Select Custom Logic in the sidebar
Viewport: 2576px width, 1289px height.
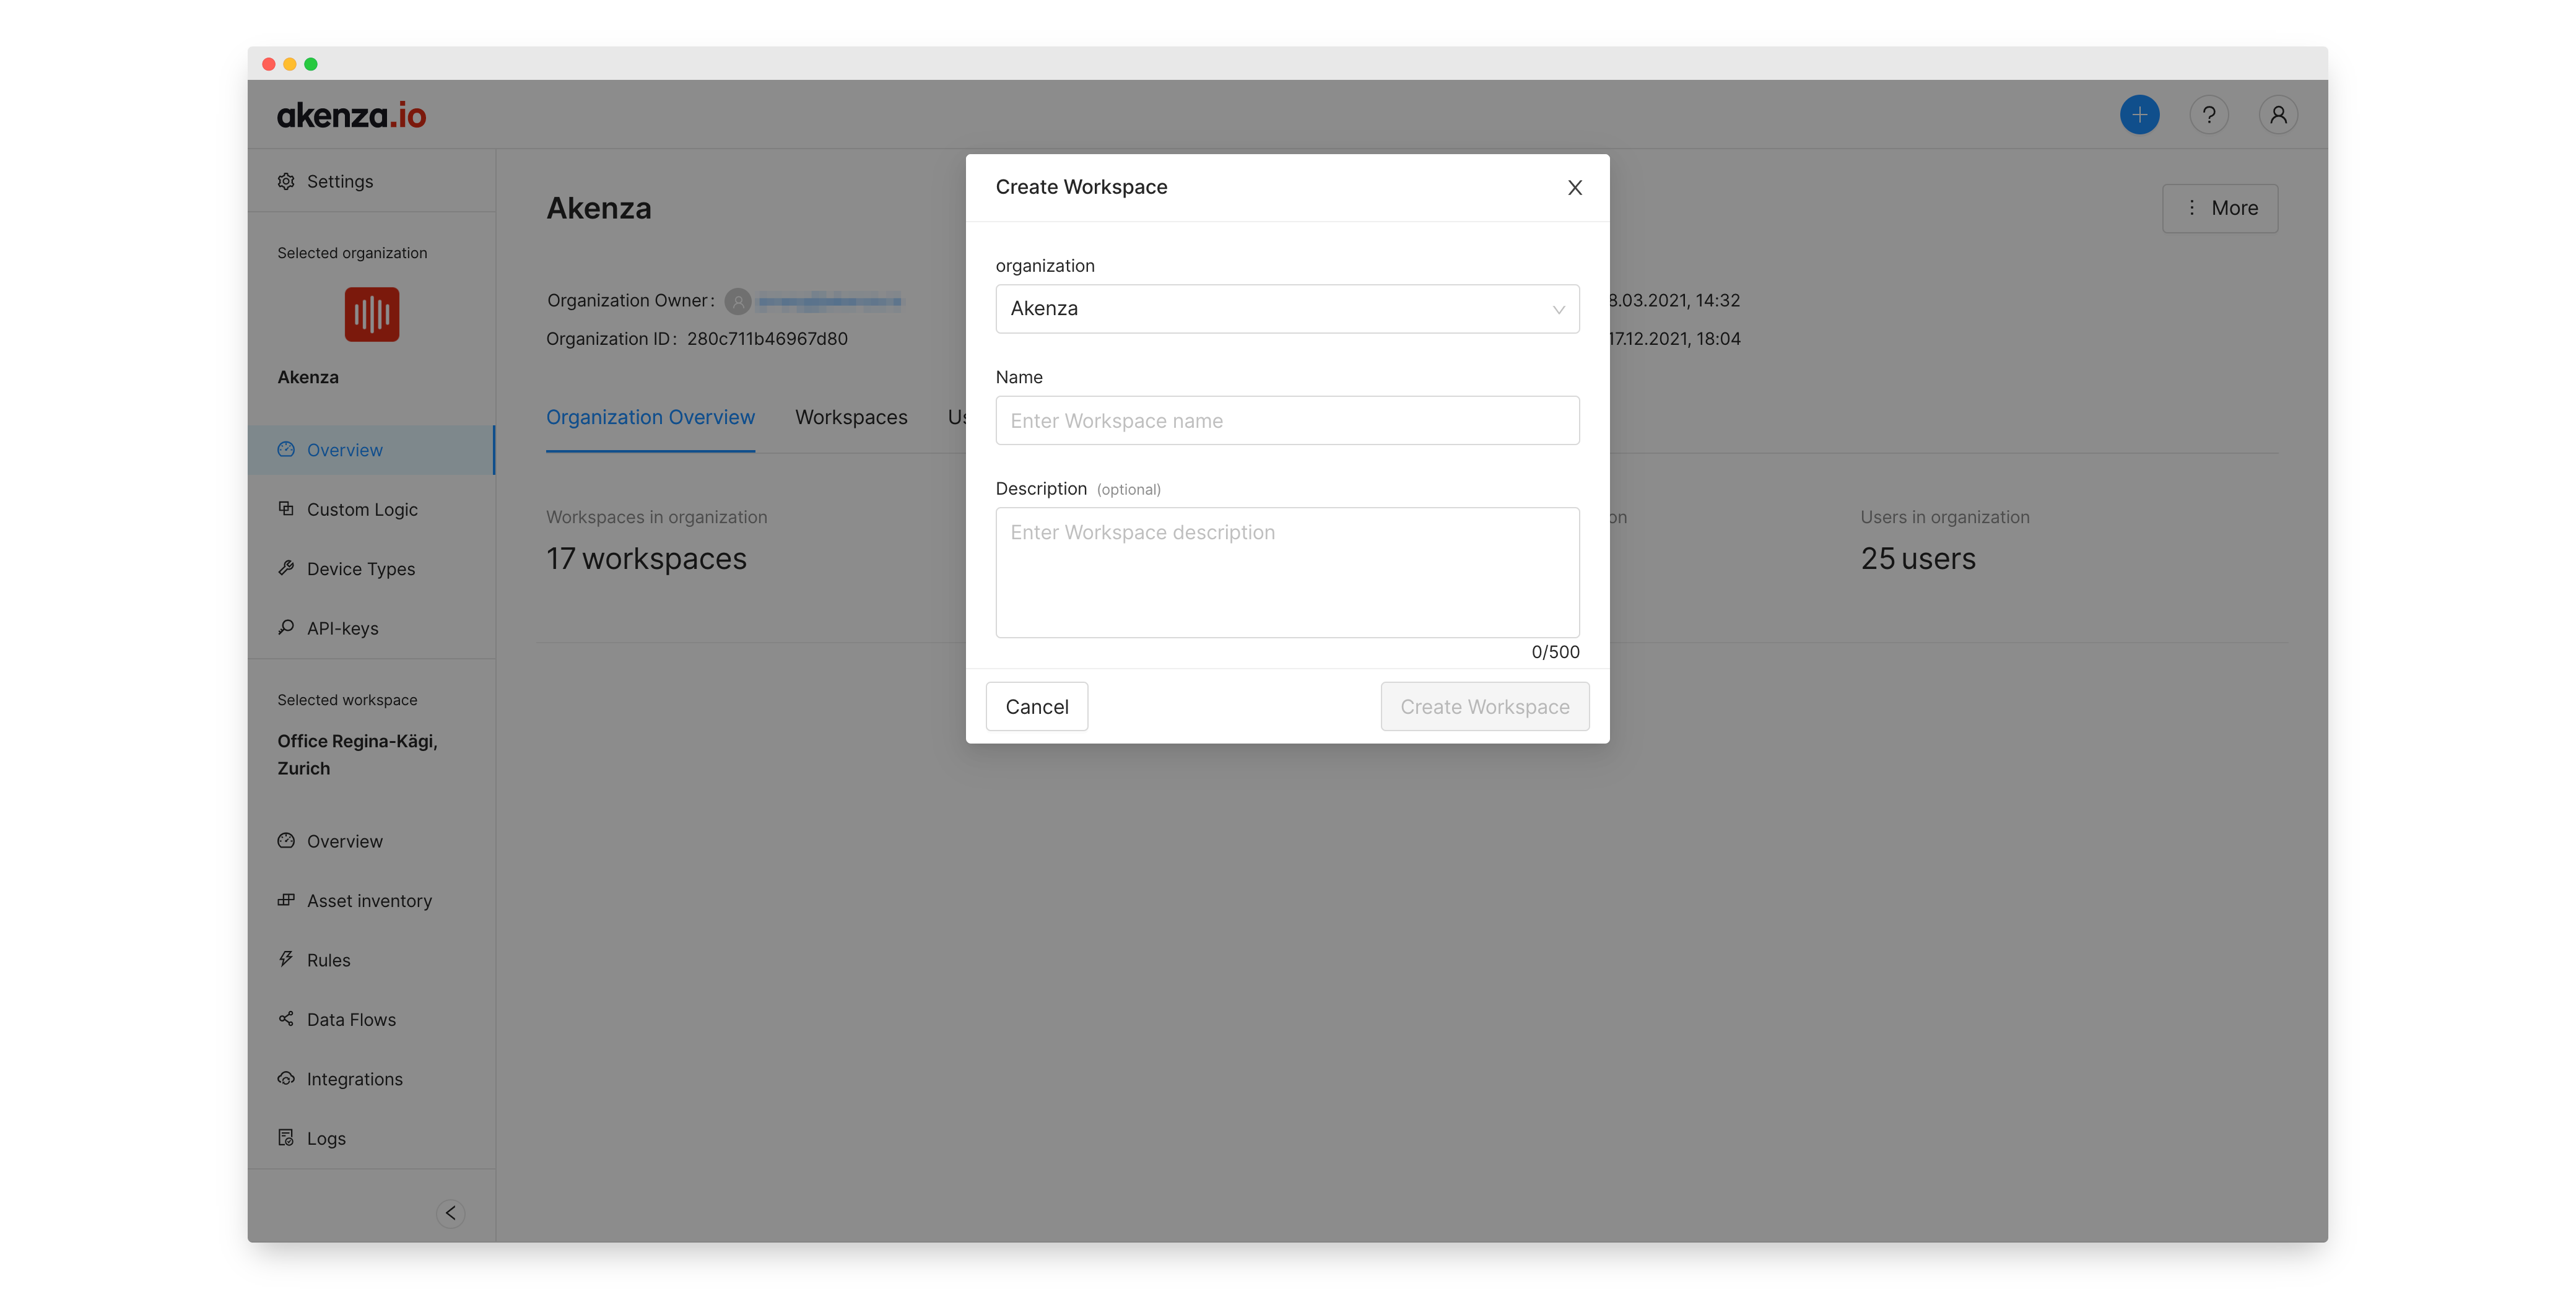371,509
